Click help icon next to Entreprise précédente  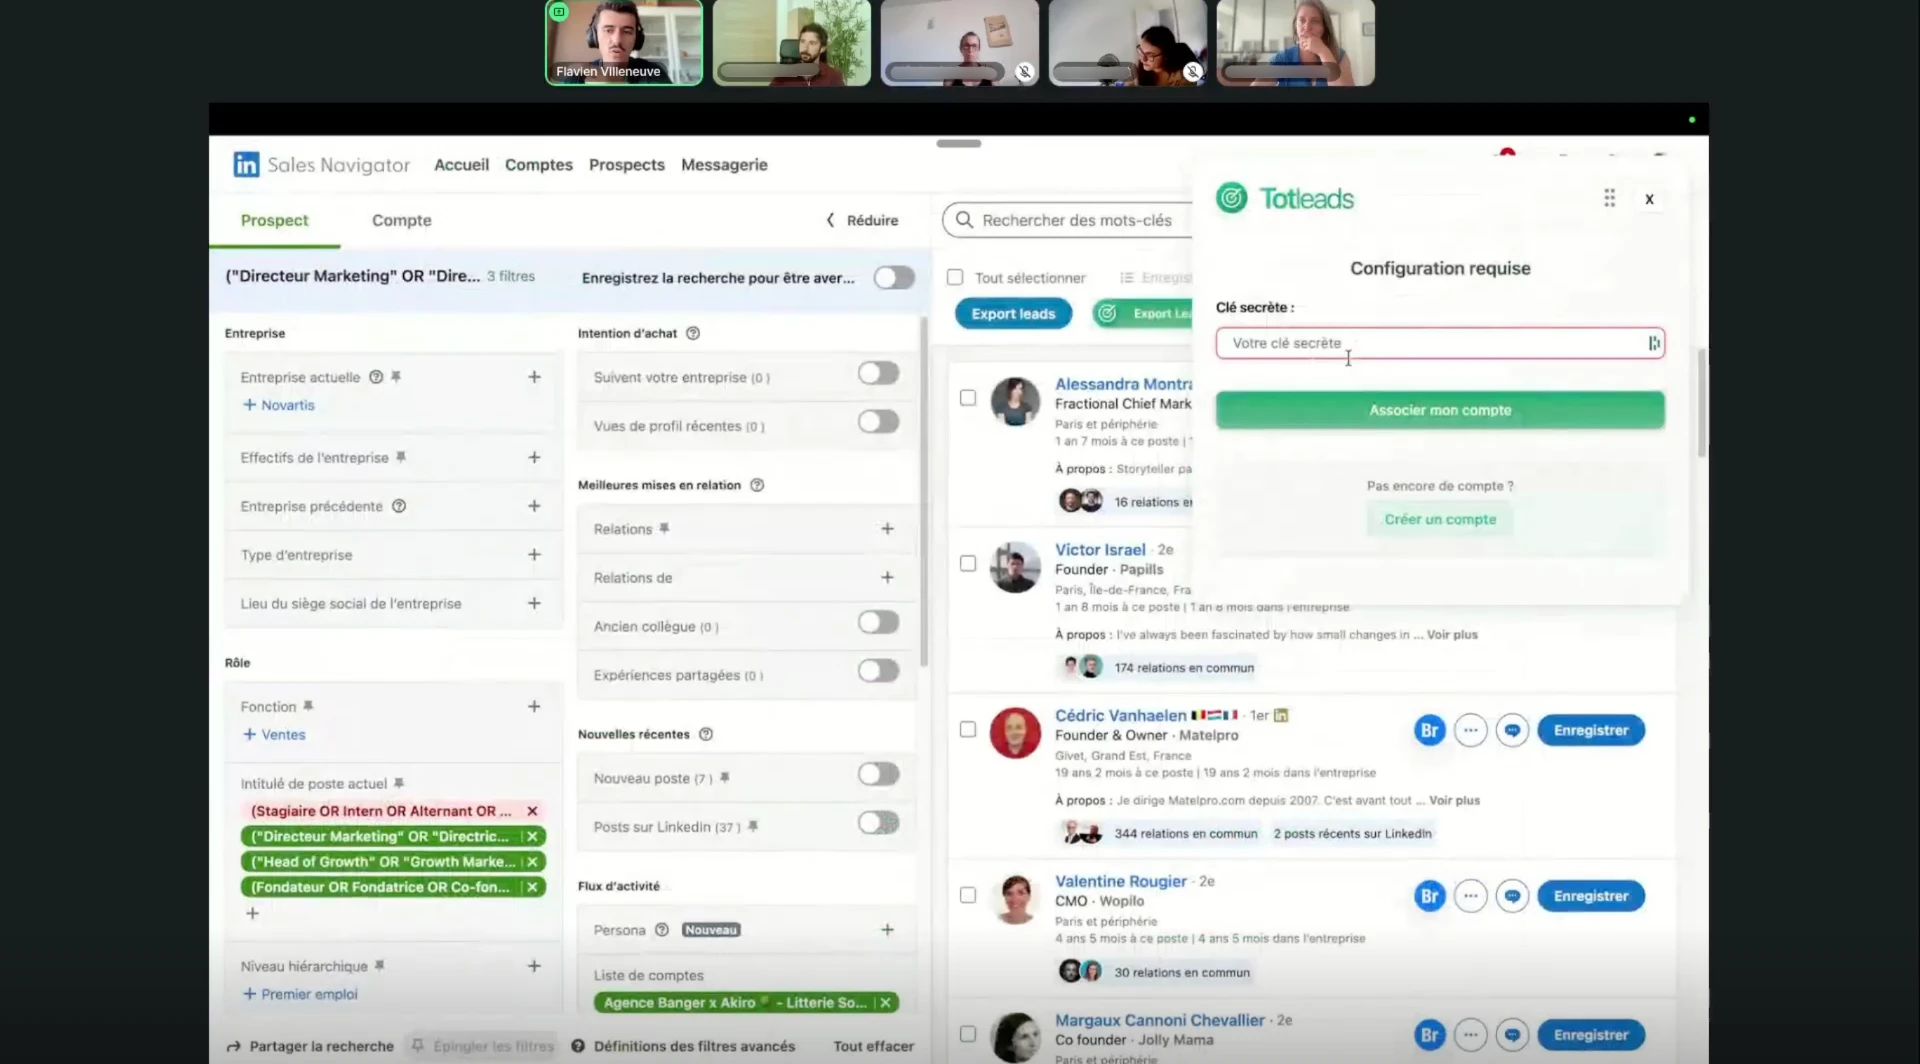(x=399, y=506)
